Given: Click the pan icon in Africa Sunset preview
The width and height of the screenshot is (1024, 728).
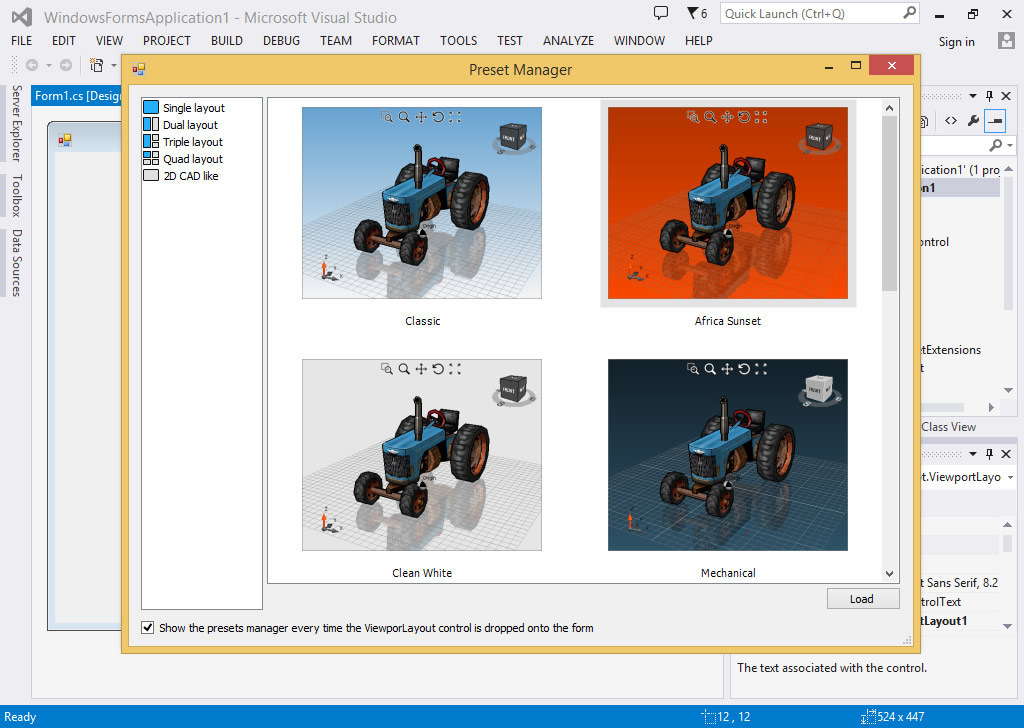Looking at the screenshot, I should click(727, 117).
